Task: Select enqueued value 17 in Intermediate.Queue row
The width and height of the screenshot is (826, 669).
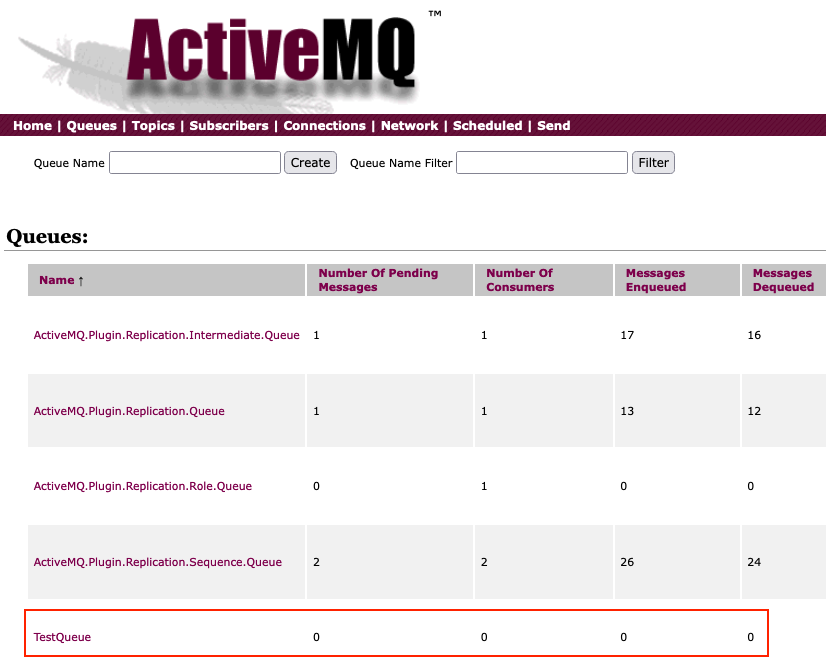Action: click(627, 335)
